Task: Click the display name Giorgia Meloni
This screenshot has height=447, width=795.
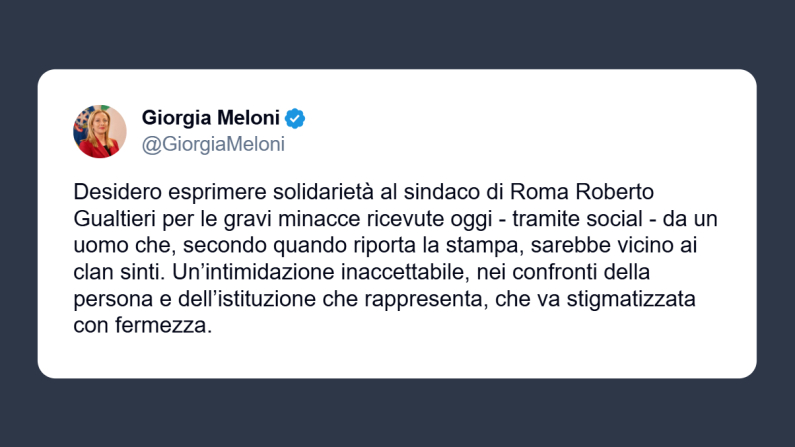Action: pyautogui.click(x=210, y=118)
